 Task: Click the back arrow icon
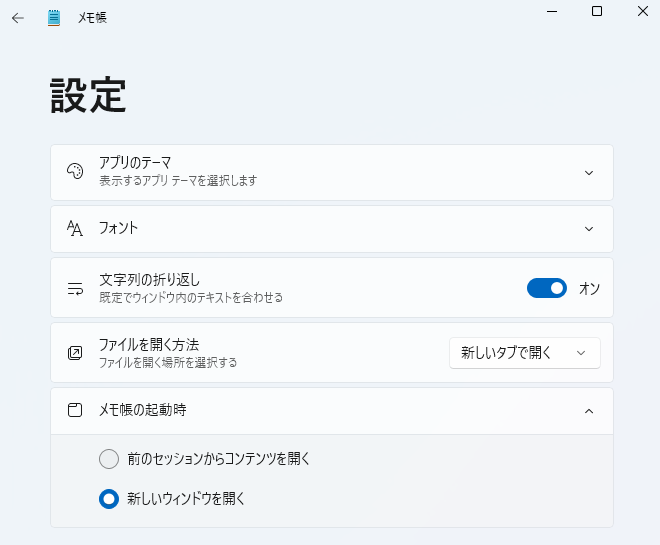tap(18, 17)
